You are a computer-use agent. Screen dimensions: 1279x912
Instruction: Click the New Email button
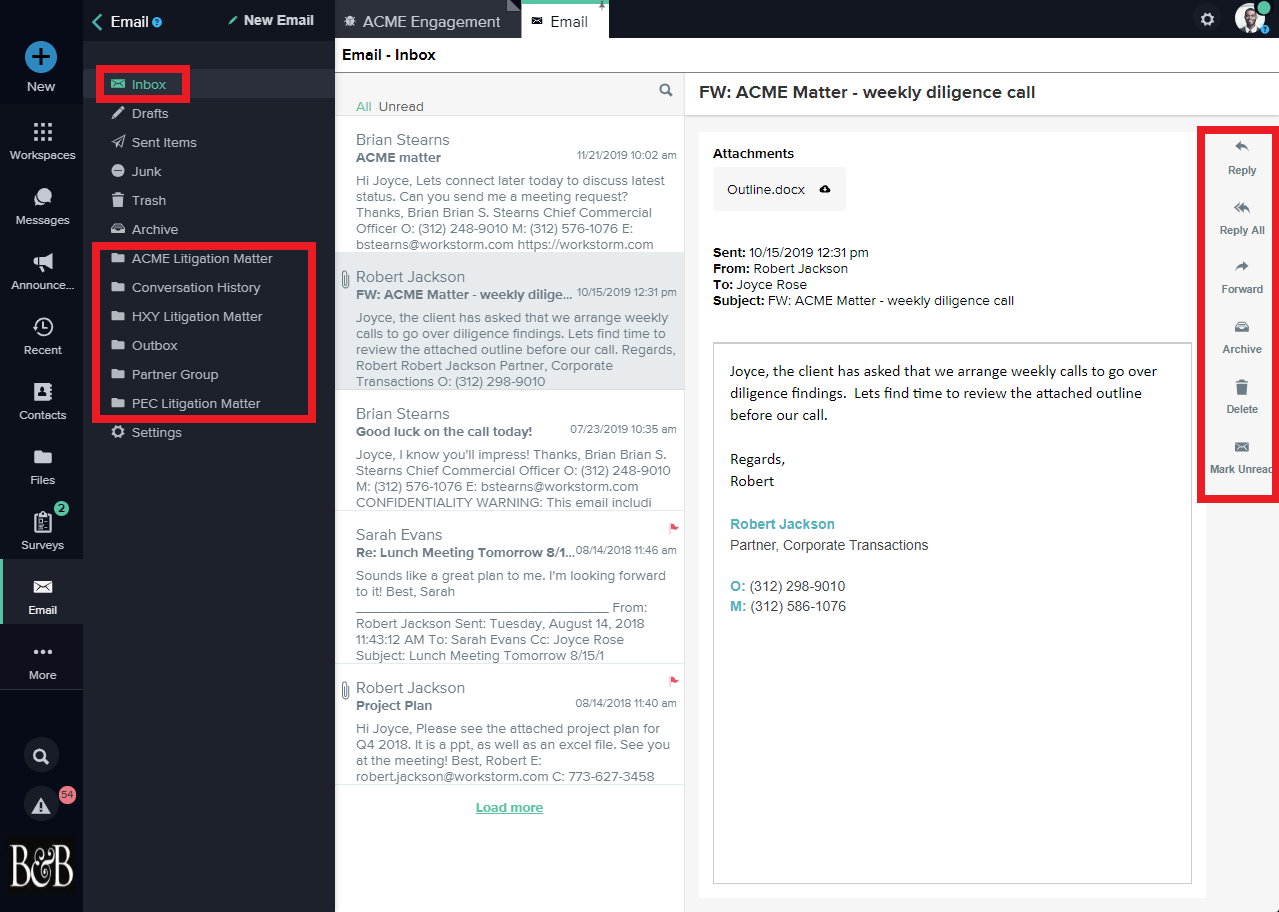[x=271, y=20]
